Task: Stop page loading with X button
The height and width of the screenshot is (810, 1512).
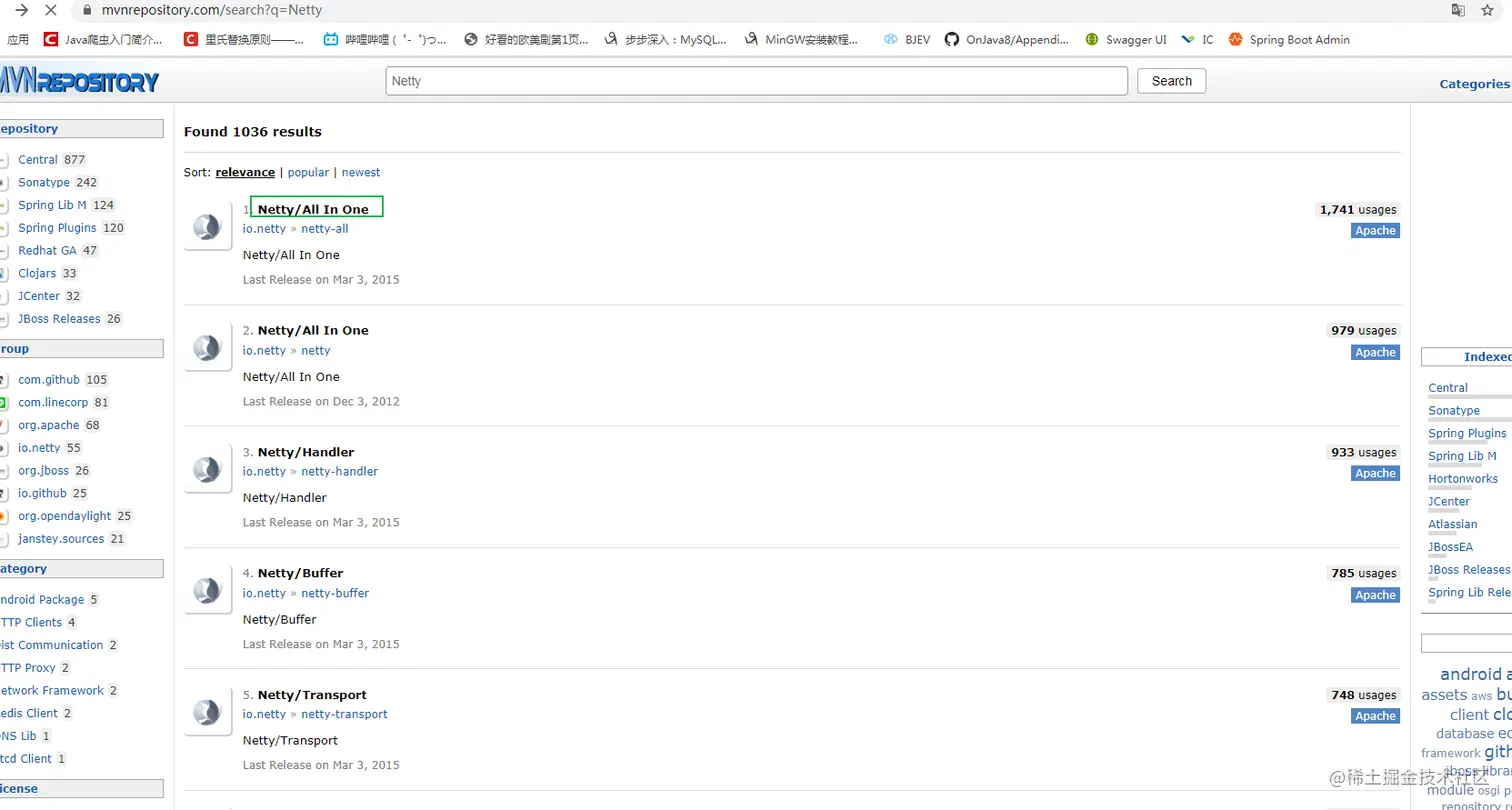Action: (x=51, y=10)
